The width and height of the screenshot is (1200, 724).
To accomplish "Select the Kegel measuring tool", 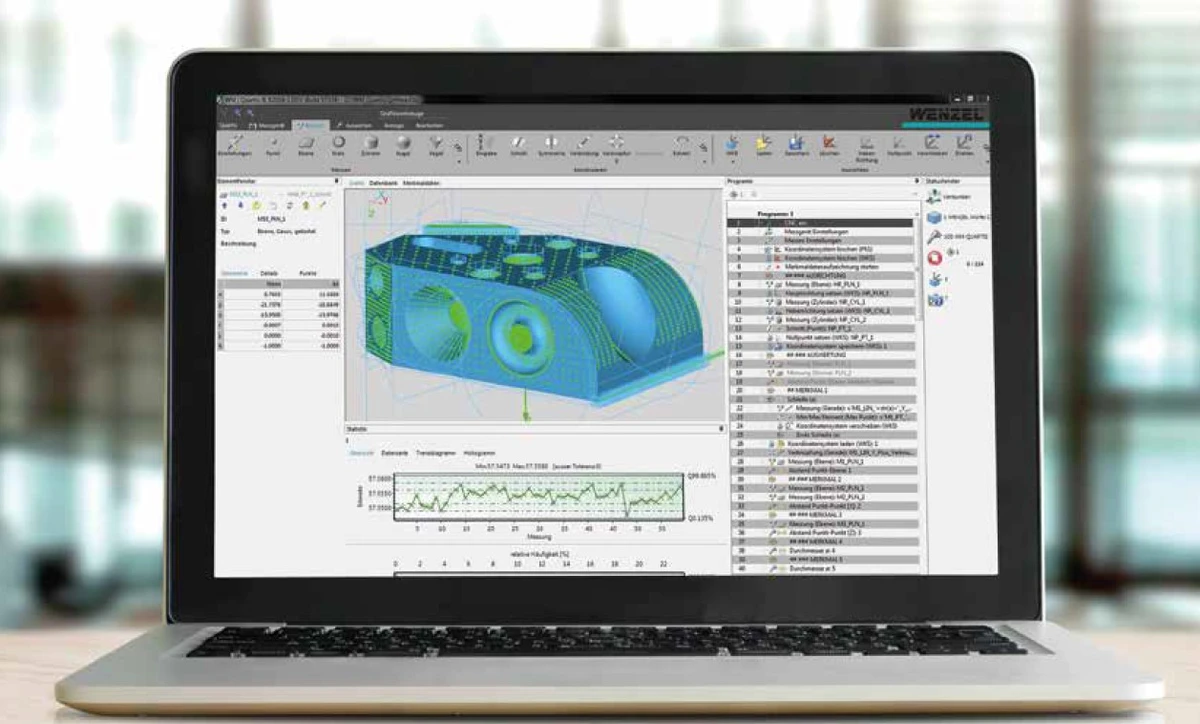I will pos(434,146).
